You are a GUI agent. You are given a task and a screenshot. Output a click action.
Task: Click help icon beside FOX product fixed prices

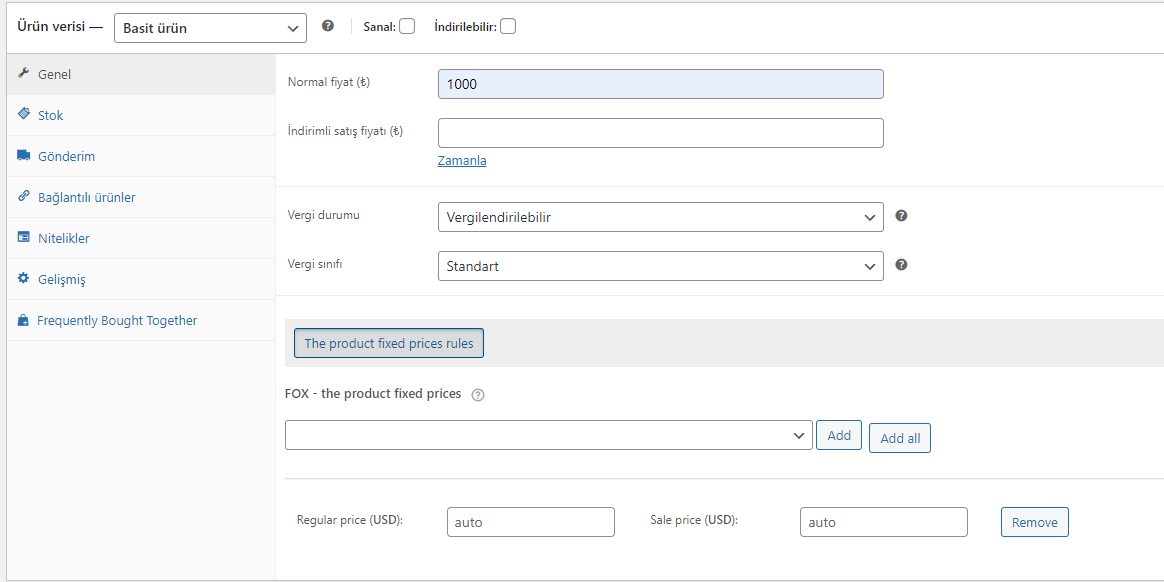click(478, 395)
